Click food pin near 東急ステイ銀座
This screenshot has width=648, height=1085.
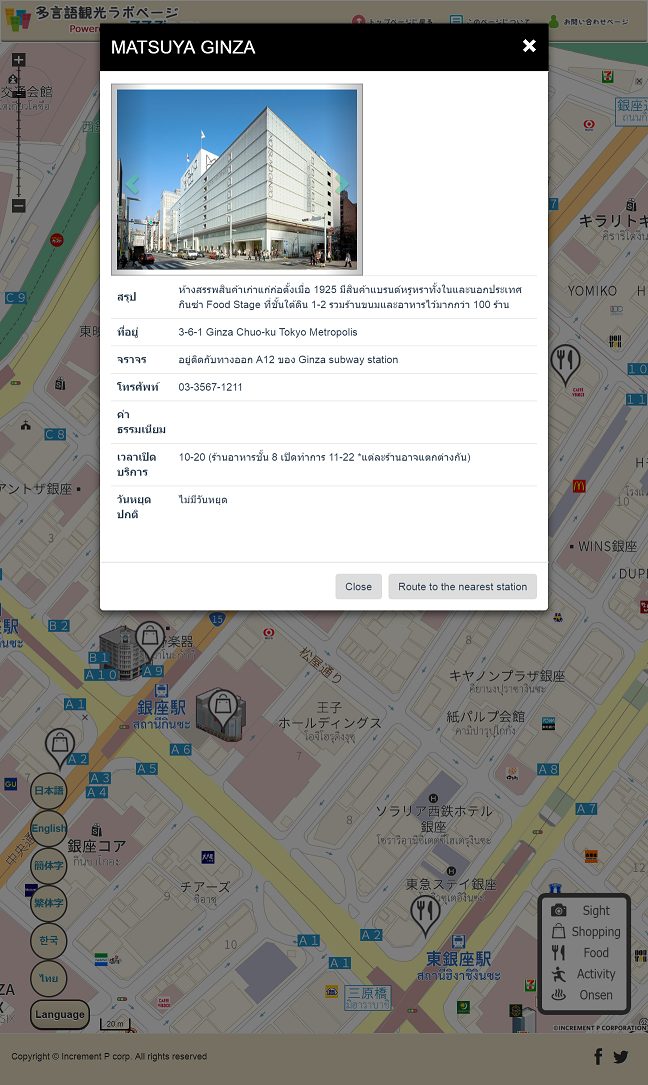(426, 915)
